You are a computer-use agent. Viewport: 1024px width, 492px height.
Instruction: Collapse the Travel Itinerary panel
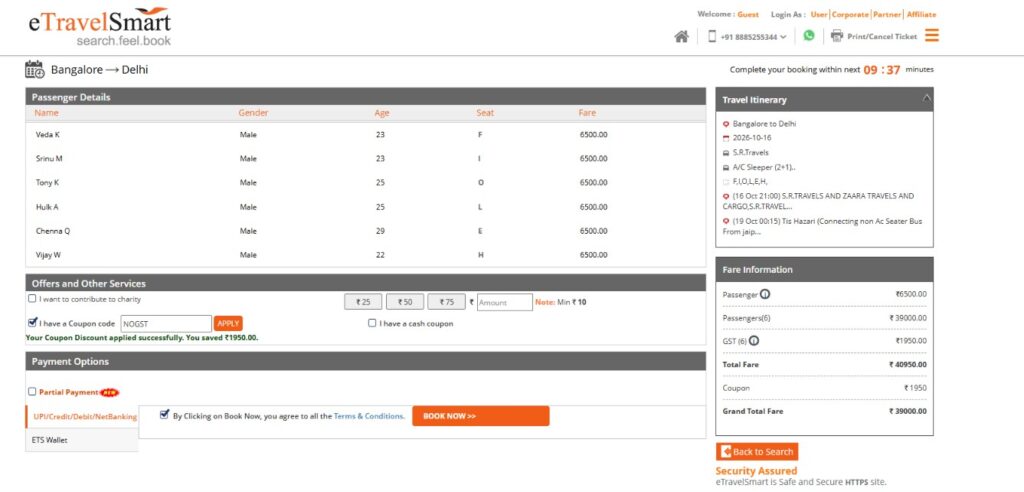click(x=926, y=99)
